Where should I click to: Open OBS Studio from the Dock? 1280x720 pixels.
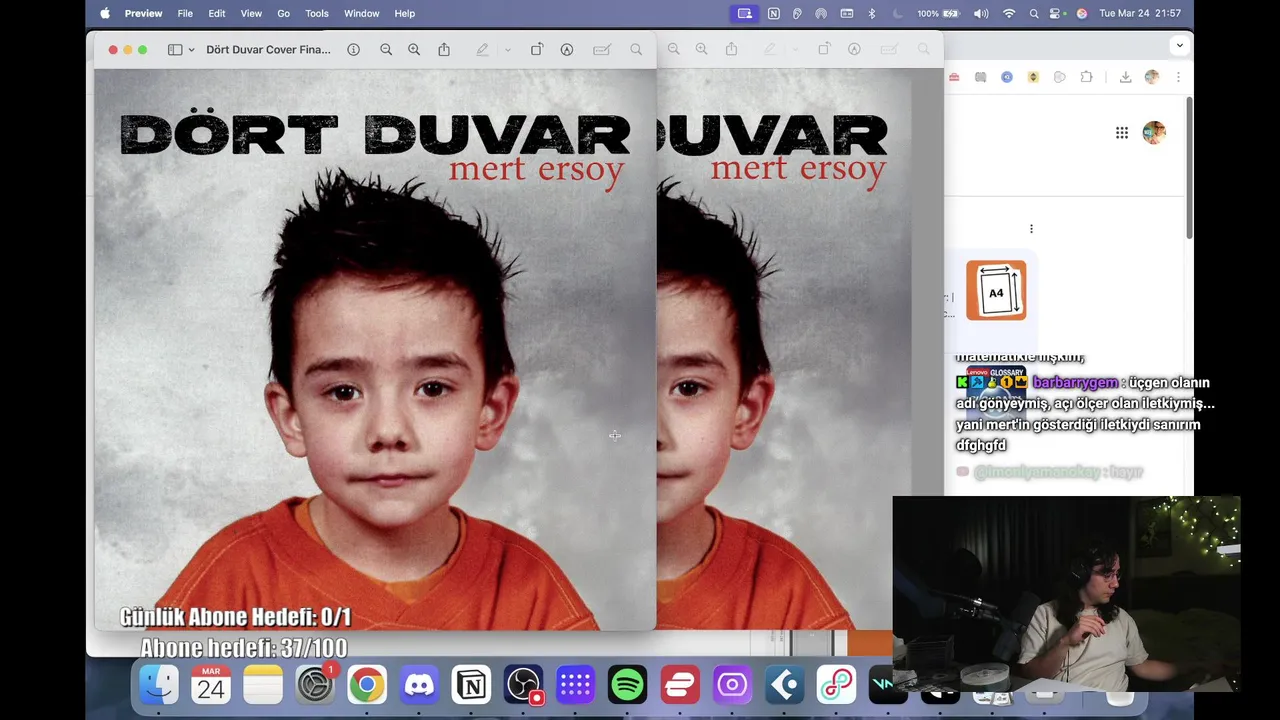[523, 685]
